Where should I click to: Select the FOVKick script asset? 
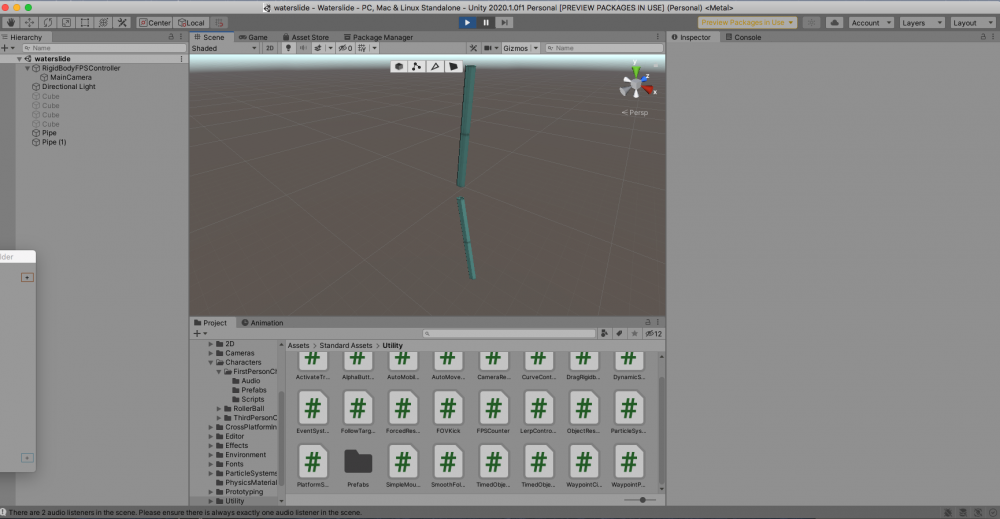[x=448, y=413]
